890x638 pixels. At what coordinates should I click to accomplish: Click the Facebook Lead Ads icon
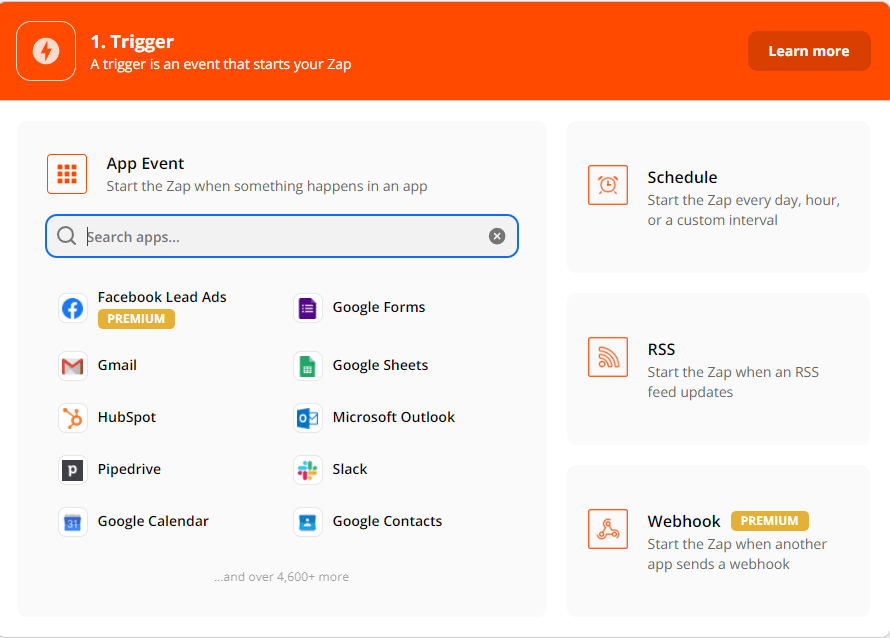[x=73, y=308]
